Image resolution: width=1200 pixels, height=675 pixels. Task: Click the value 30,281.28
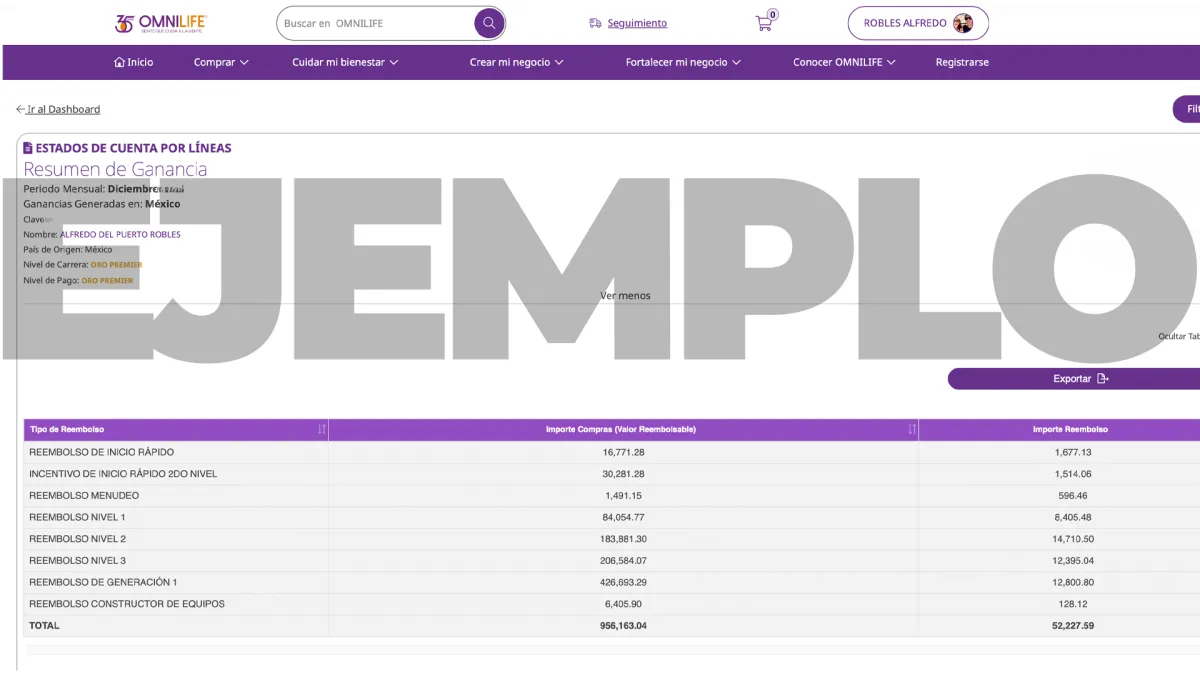coord(624,474)
